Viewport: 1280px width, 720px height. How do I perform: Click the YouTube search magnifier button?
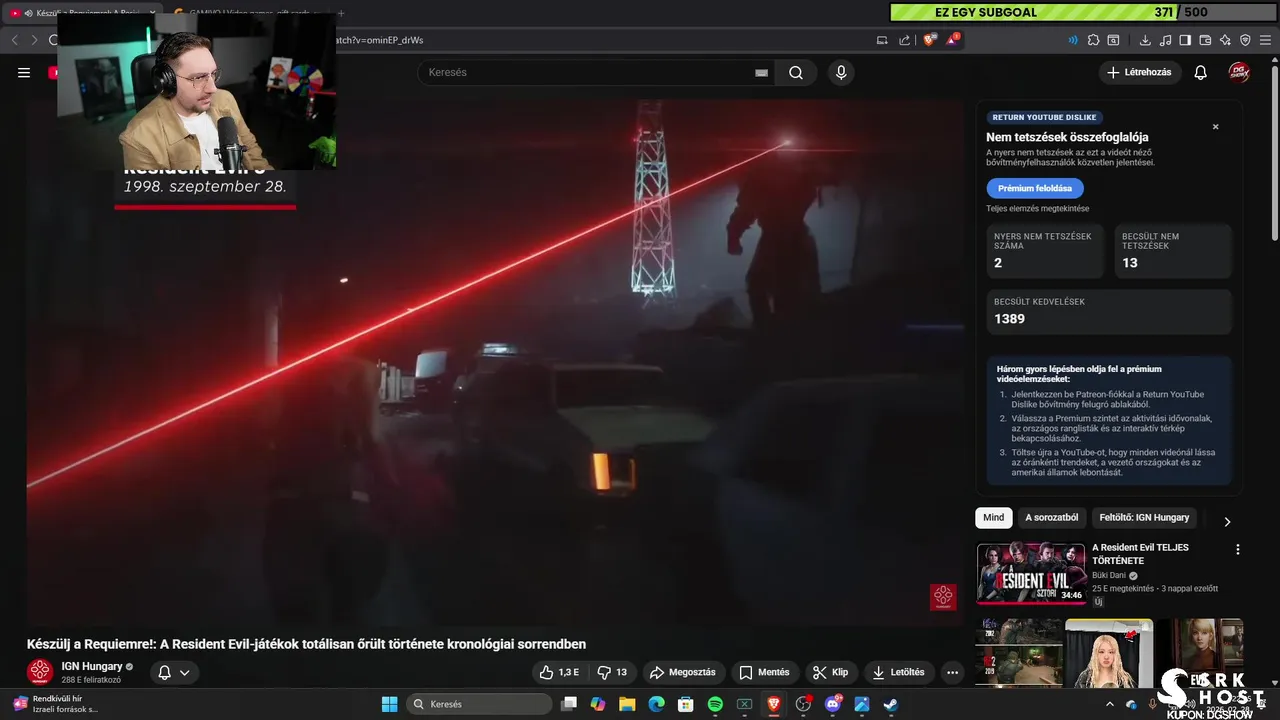pos(796,72)
